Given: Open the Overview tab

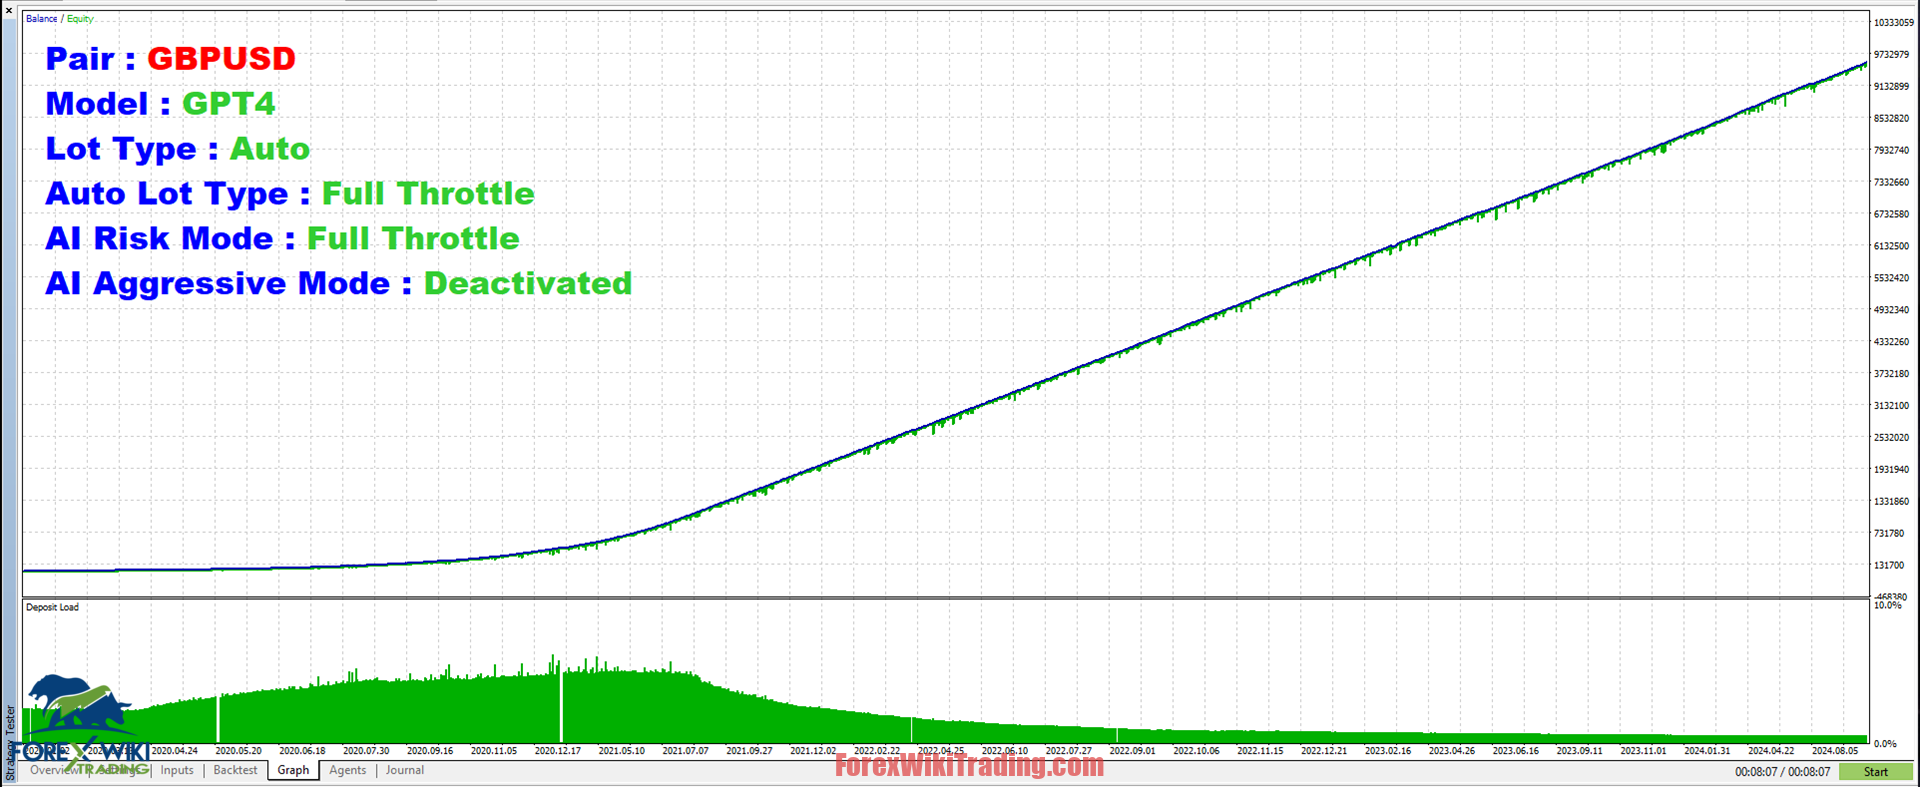Looking at the screenshot, I should (52, 771).
